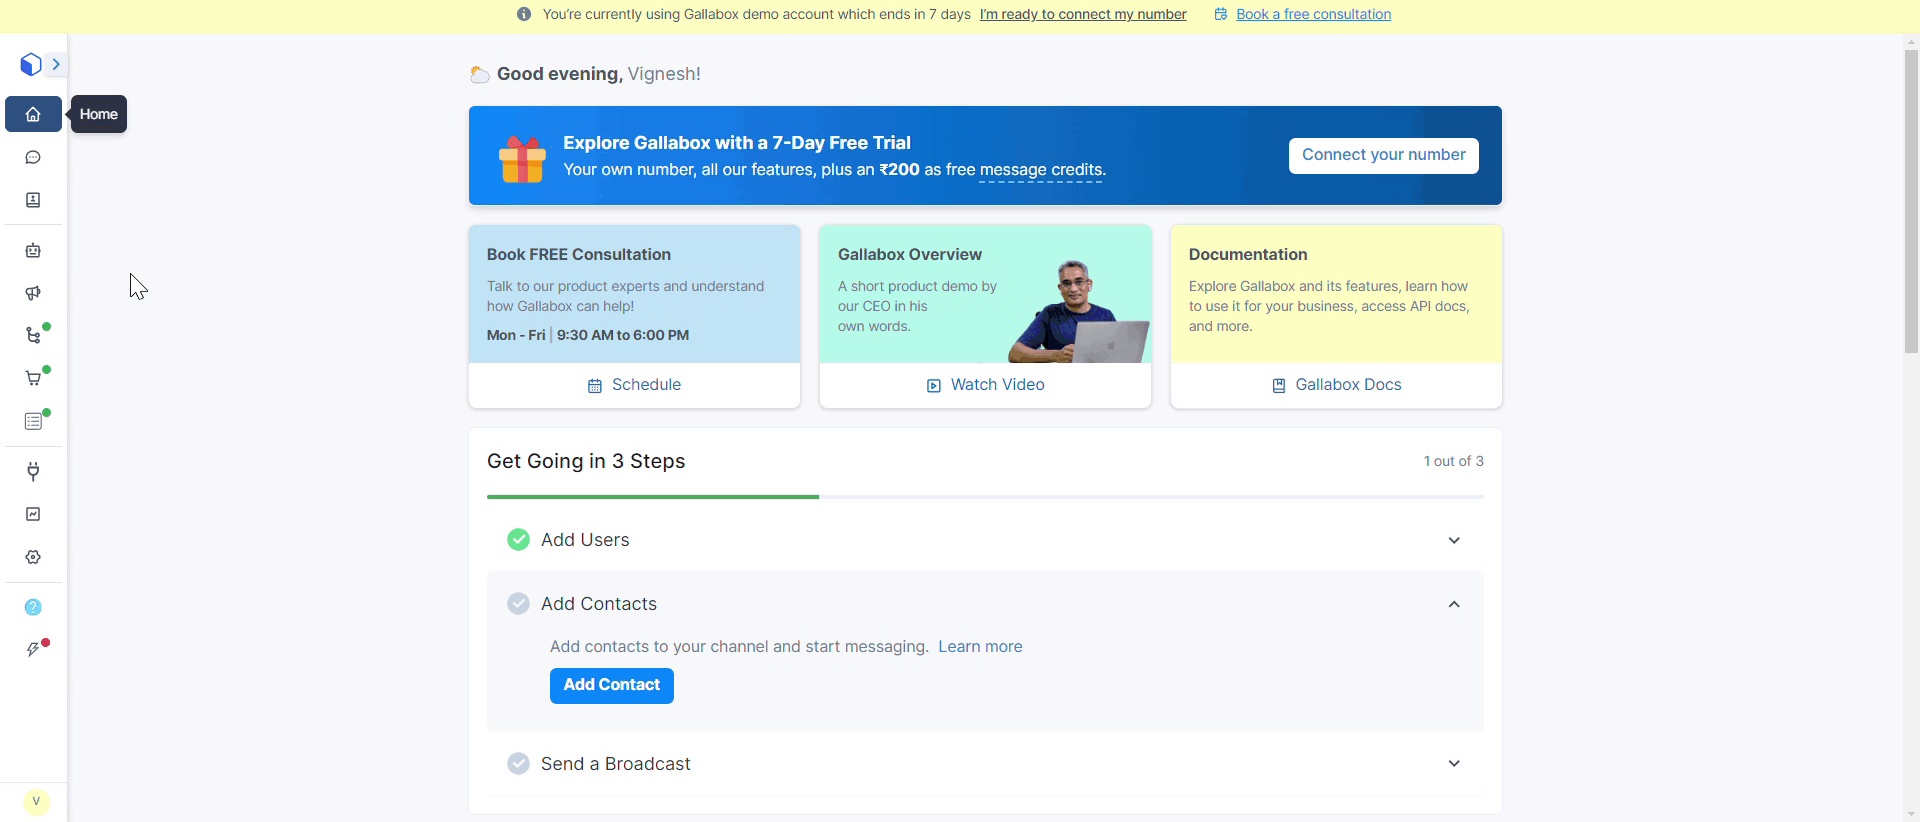Open the bot robot icon
Screen dimensions: 1920x822
tap(33, 251)
